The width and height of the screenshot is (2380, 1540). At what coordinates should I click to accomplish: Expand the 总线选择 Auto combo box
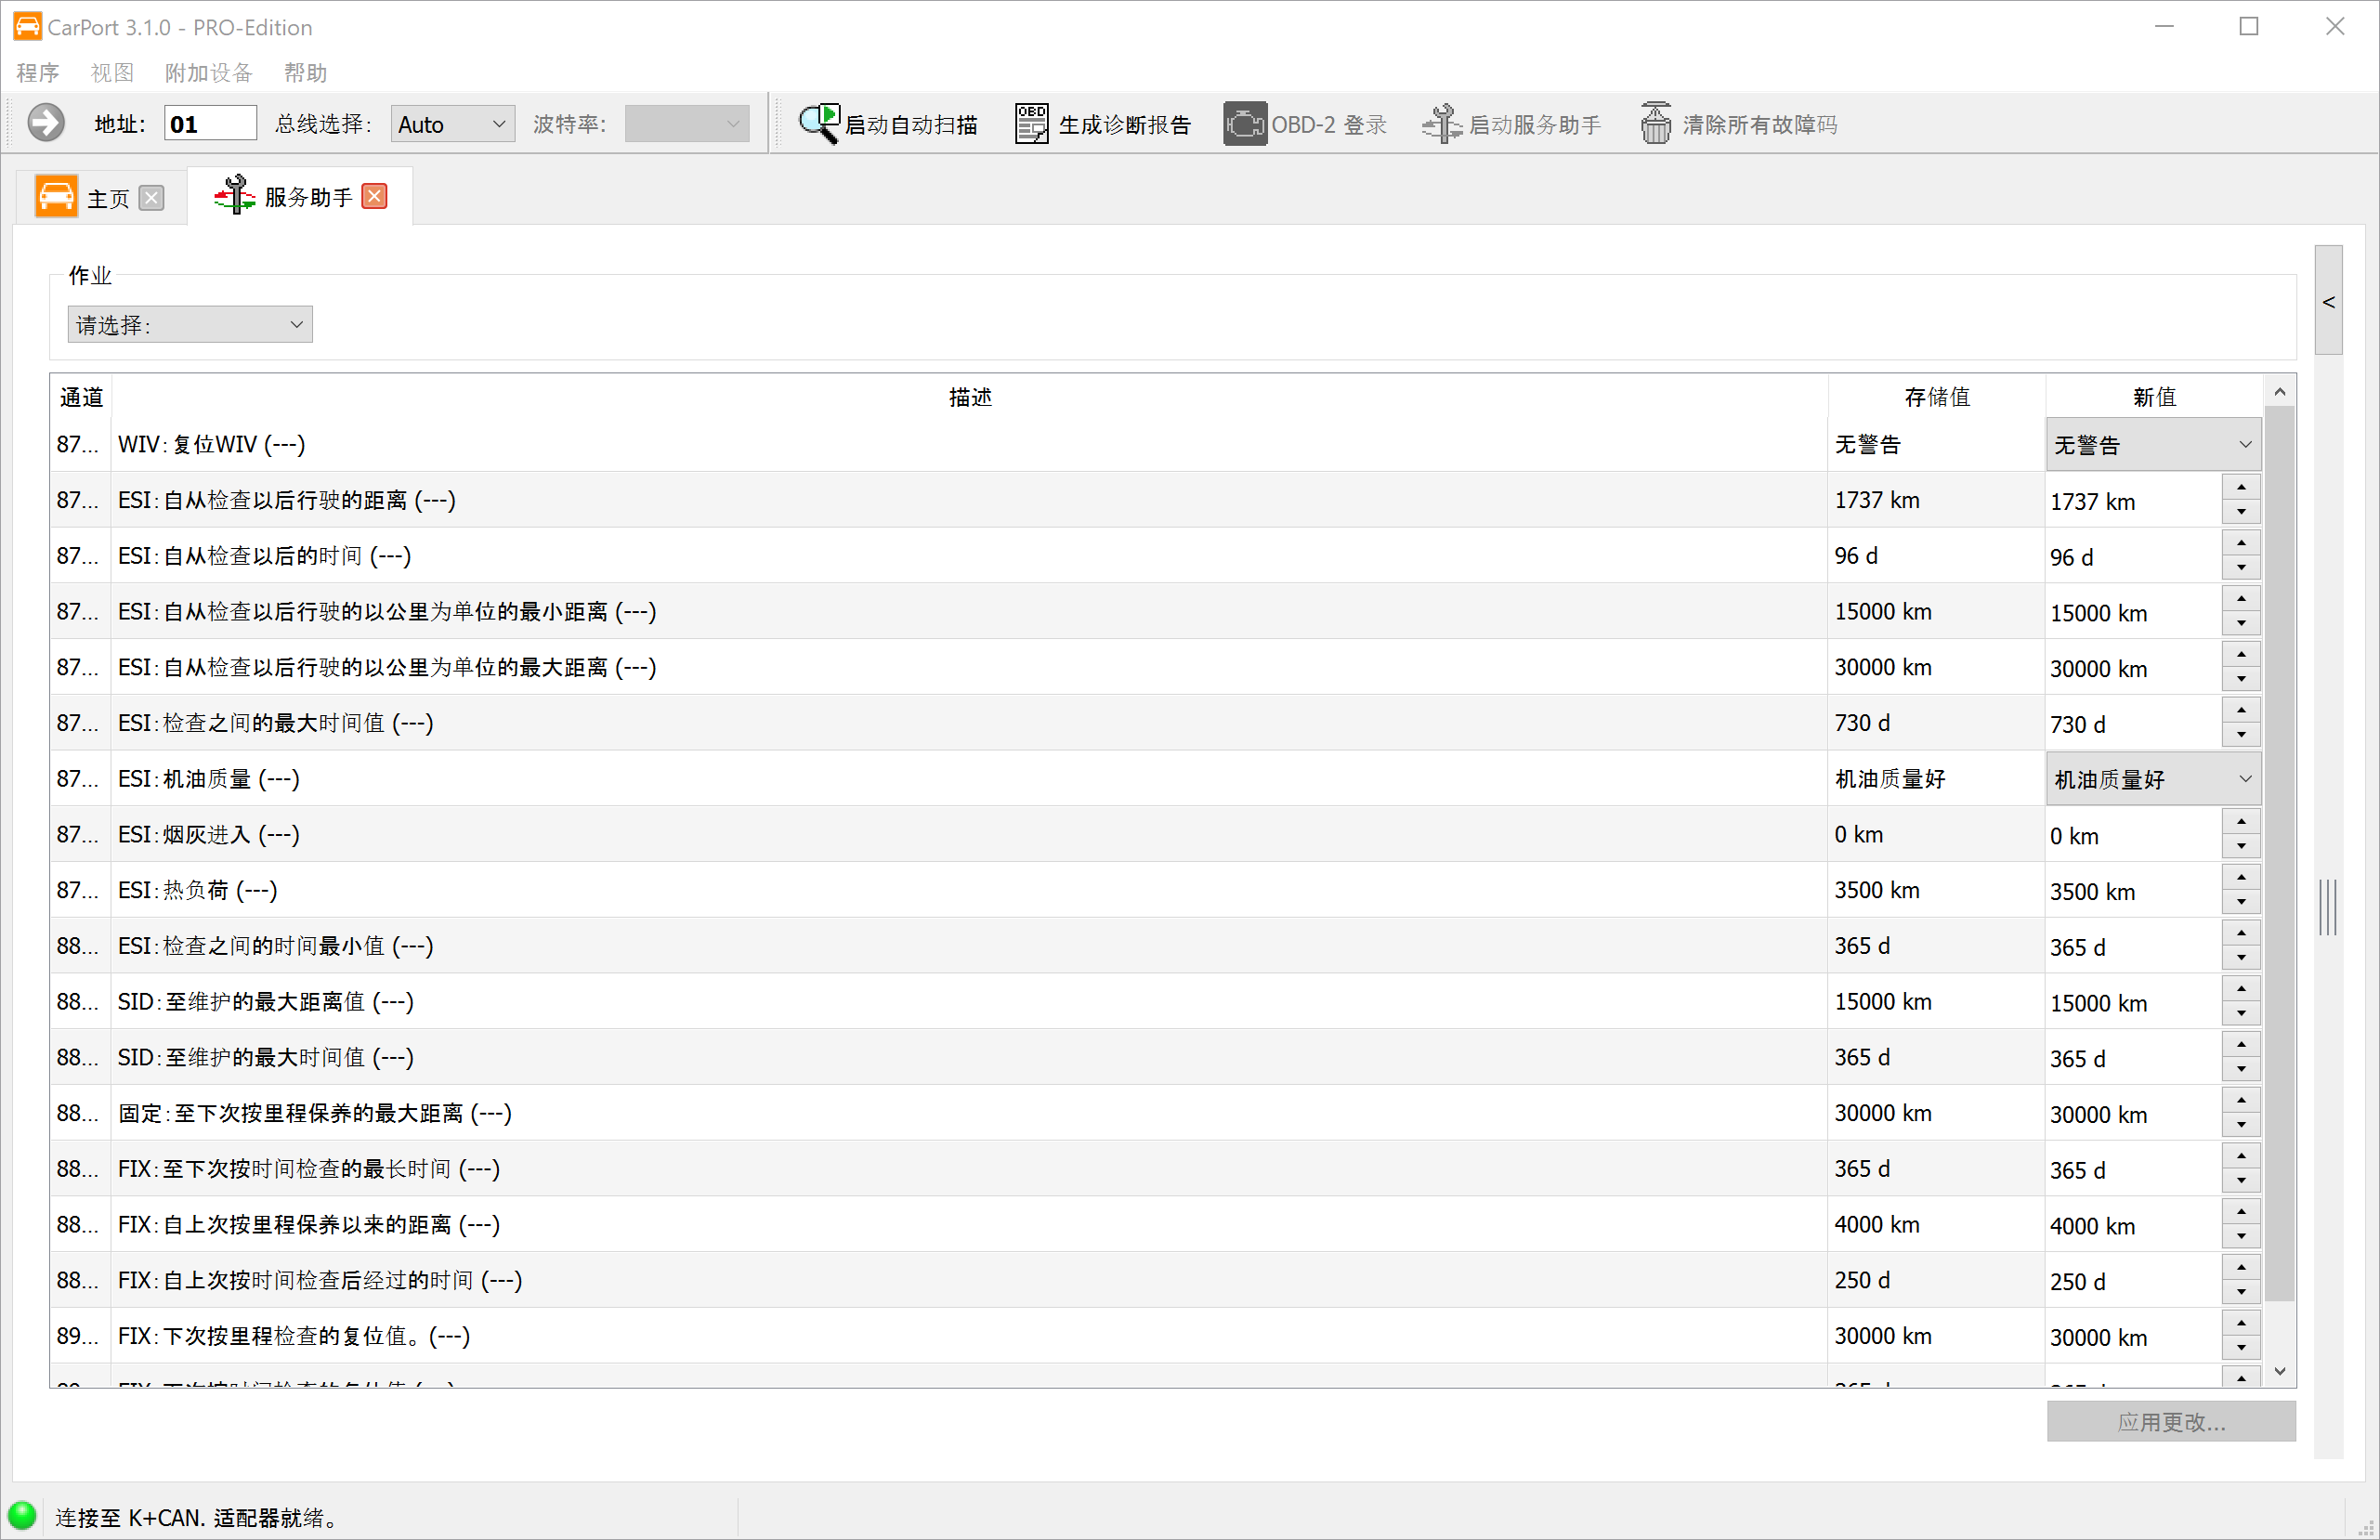click(453, 124)
